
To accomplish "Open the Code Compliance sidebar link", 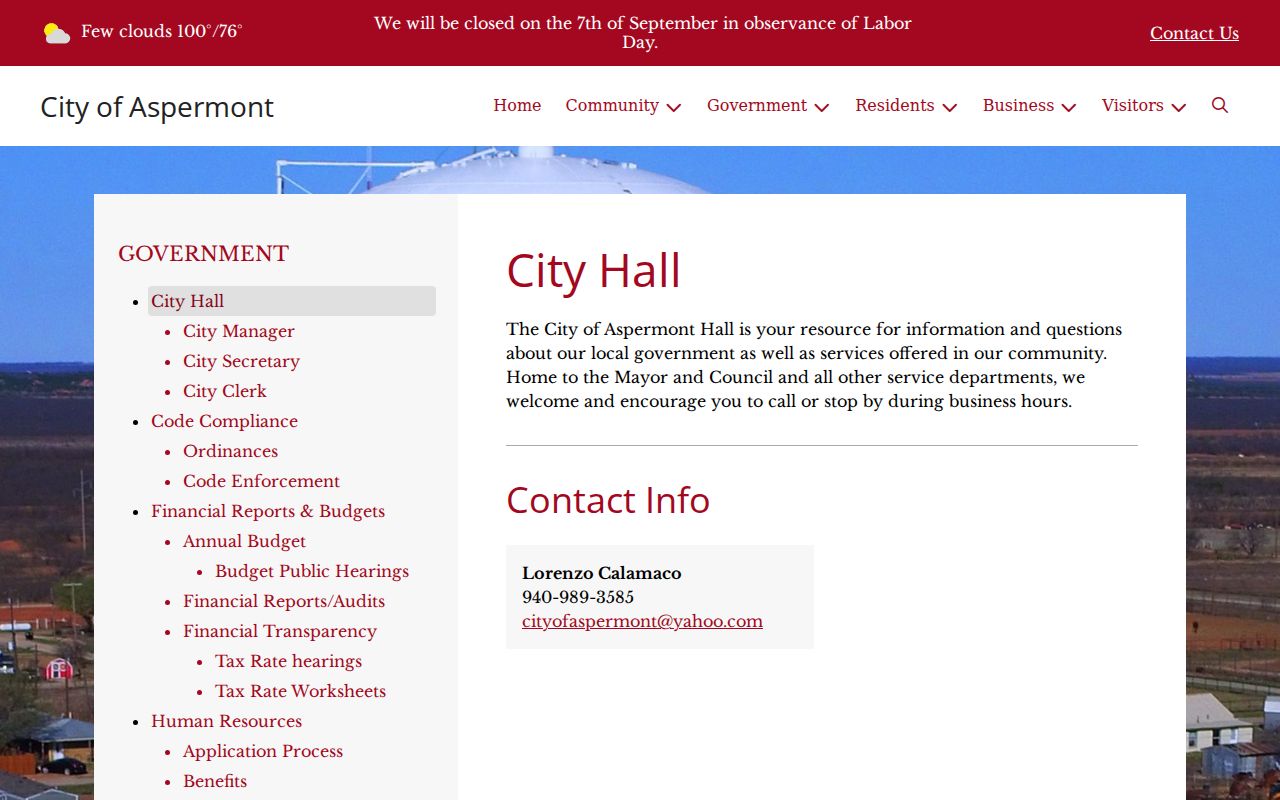I will [x=224, y=421].
